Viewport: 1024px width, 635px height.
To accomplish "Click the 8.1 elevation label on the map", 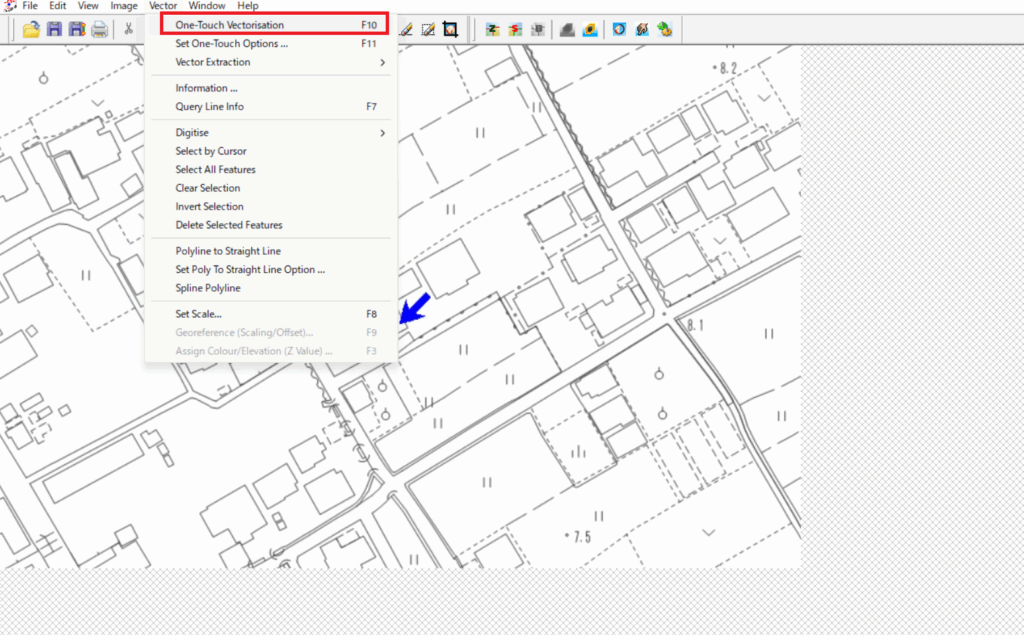I will point(696,325).
